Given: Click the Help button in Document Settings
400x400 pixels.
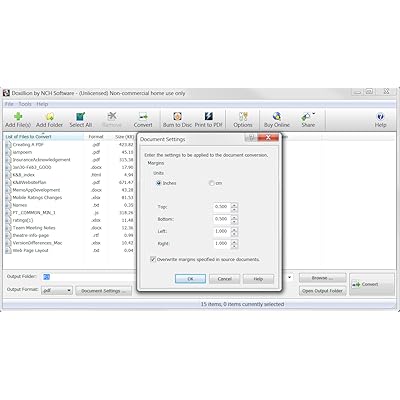Looking at the screenshot, I should [x=258, y=279].
